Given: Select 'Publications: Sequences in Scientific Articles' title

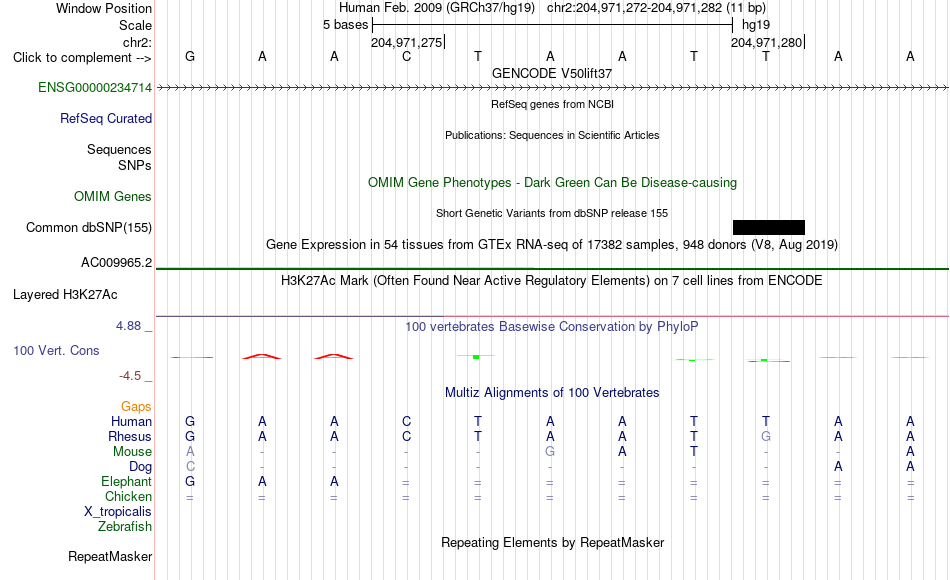Looking at the screenshot, I should click(x=552, y=135).
